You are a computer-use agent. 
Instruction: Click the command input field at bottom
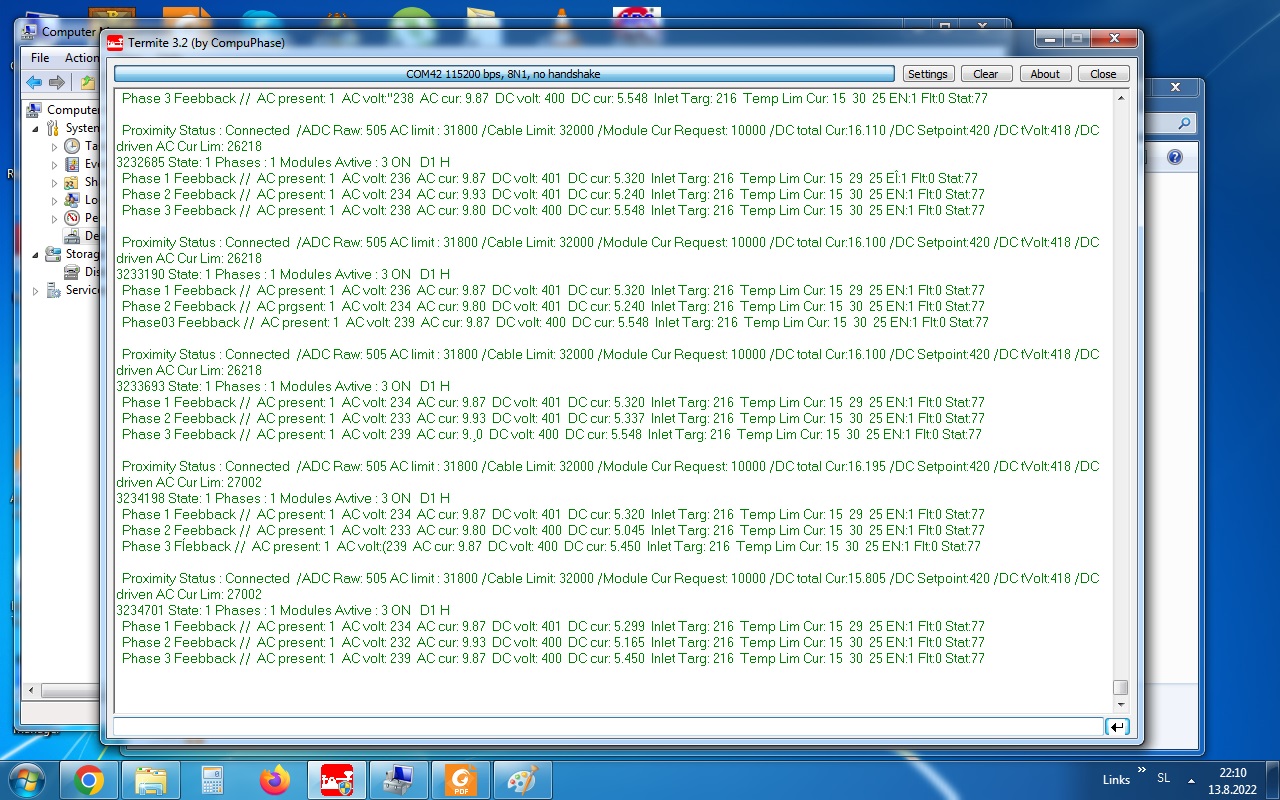pyautogui.click(x=607, y=727)
